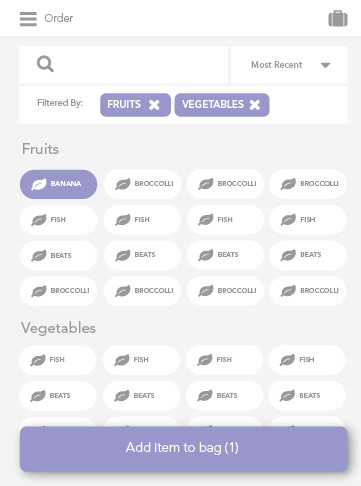Remove the VEGETABLES filter with its X
This screenshot has width=361, height=486.
pyautogui.click(x=255, y=105)
